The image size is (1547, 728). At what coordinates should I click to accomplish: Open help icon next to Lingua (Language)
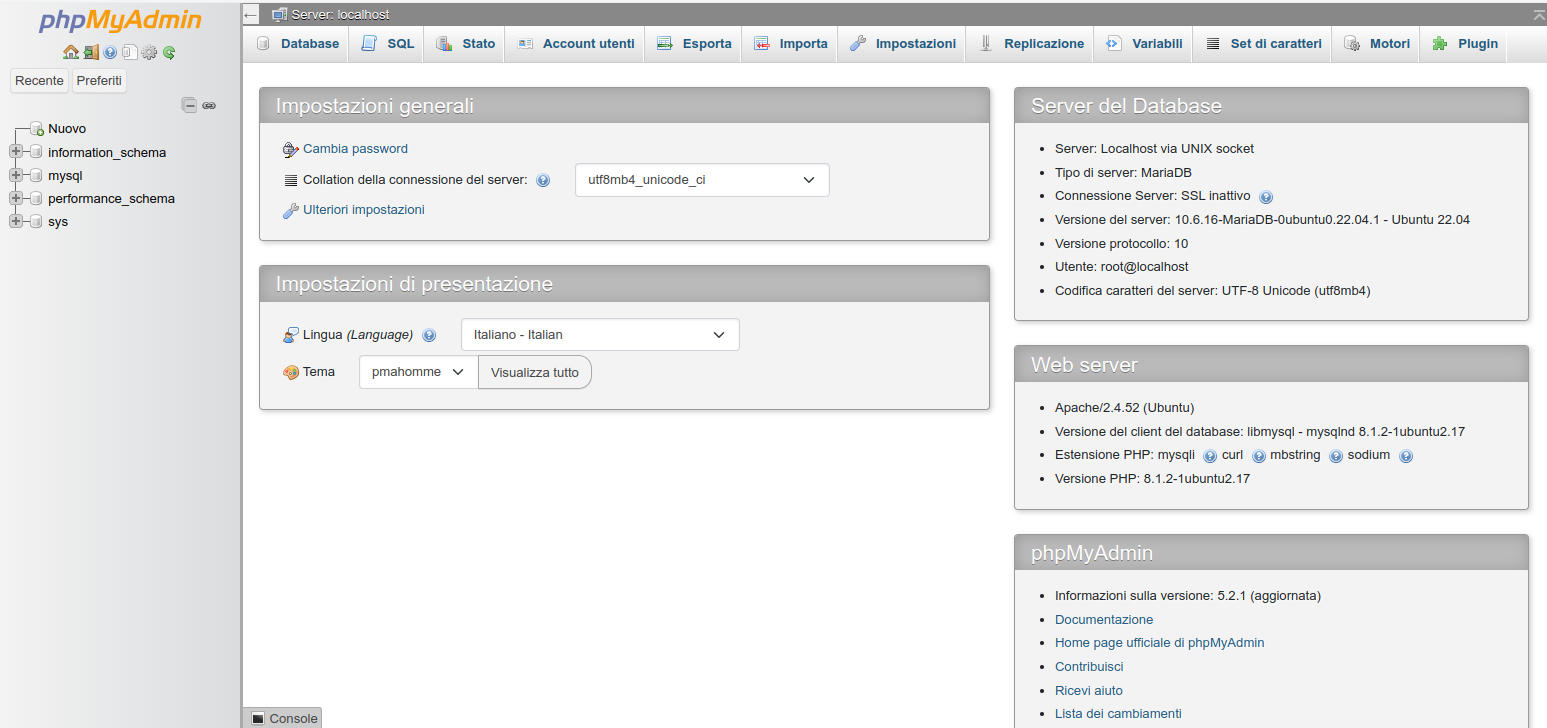coord(429,336)
